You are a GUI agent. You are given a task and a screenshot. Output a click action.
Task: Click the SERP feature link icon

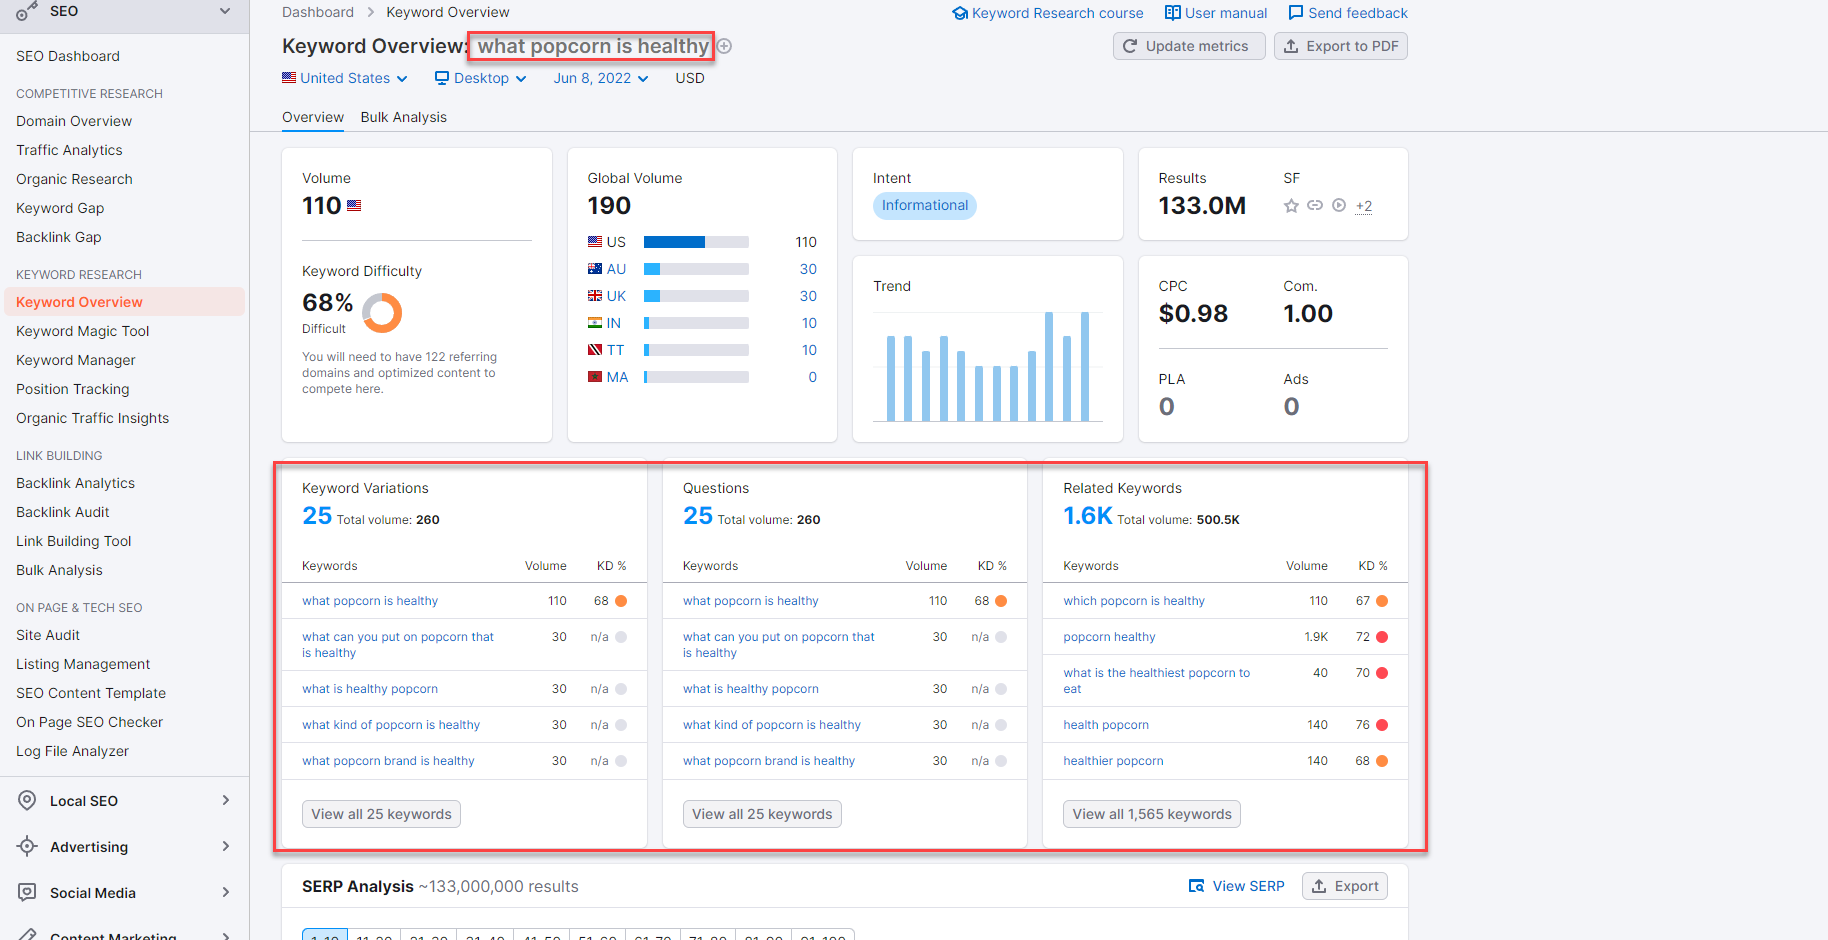(1315, 205)
